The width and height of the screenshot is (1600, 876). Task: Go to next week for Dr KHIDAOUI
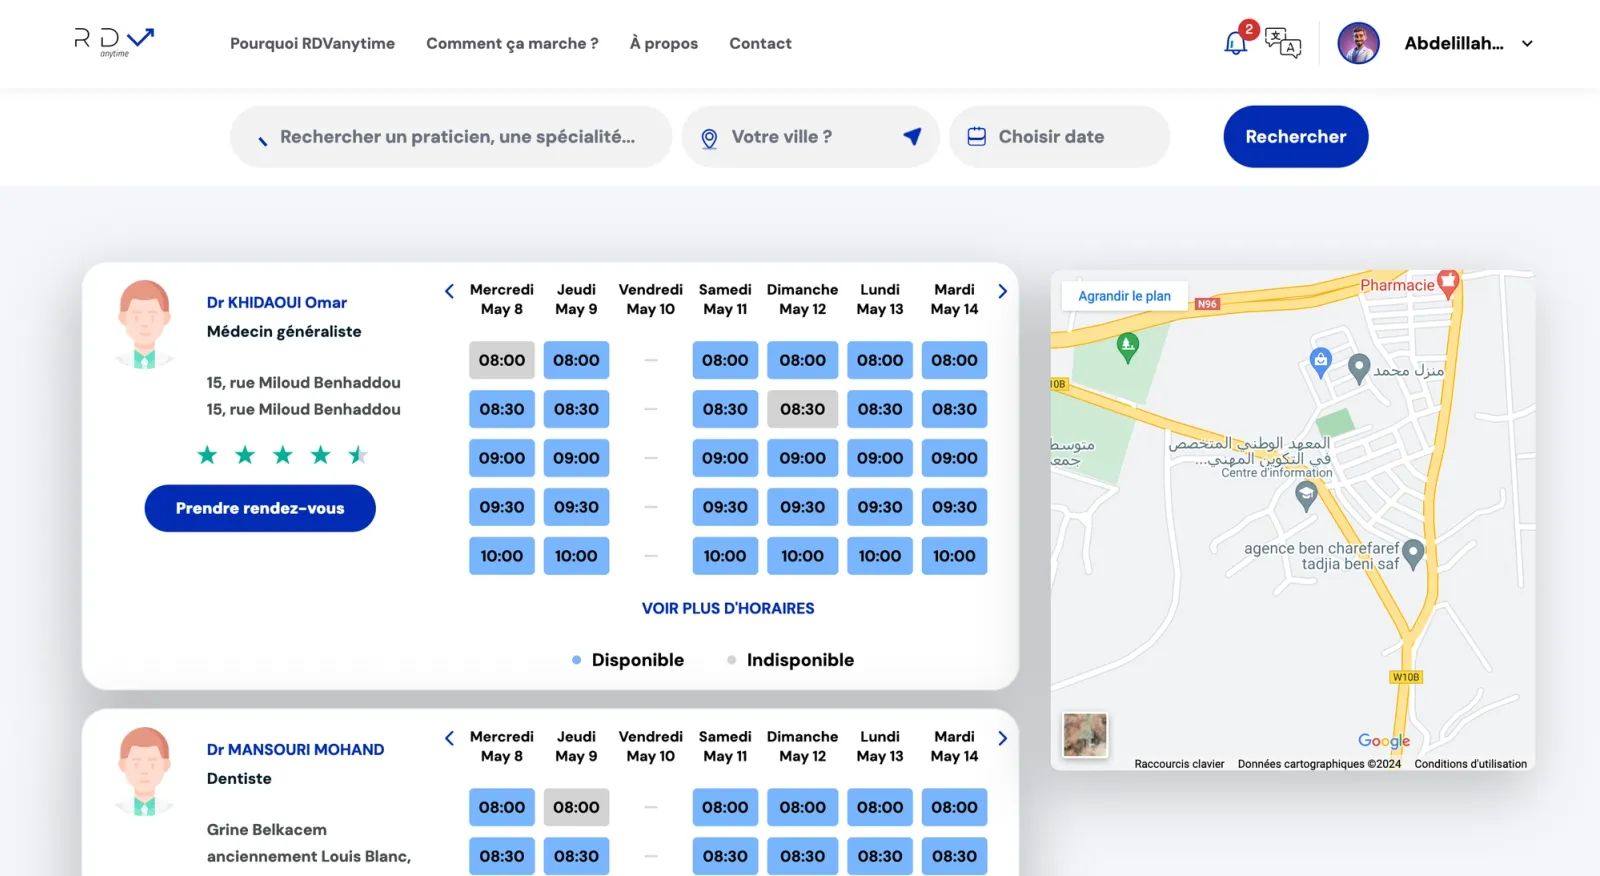1002,291
